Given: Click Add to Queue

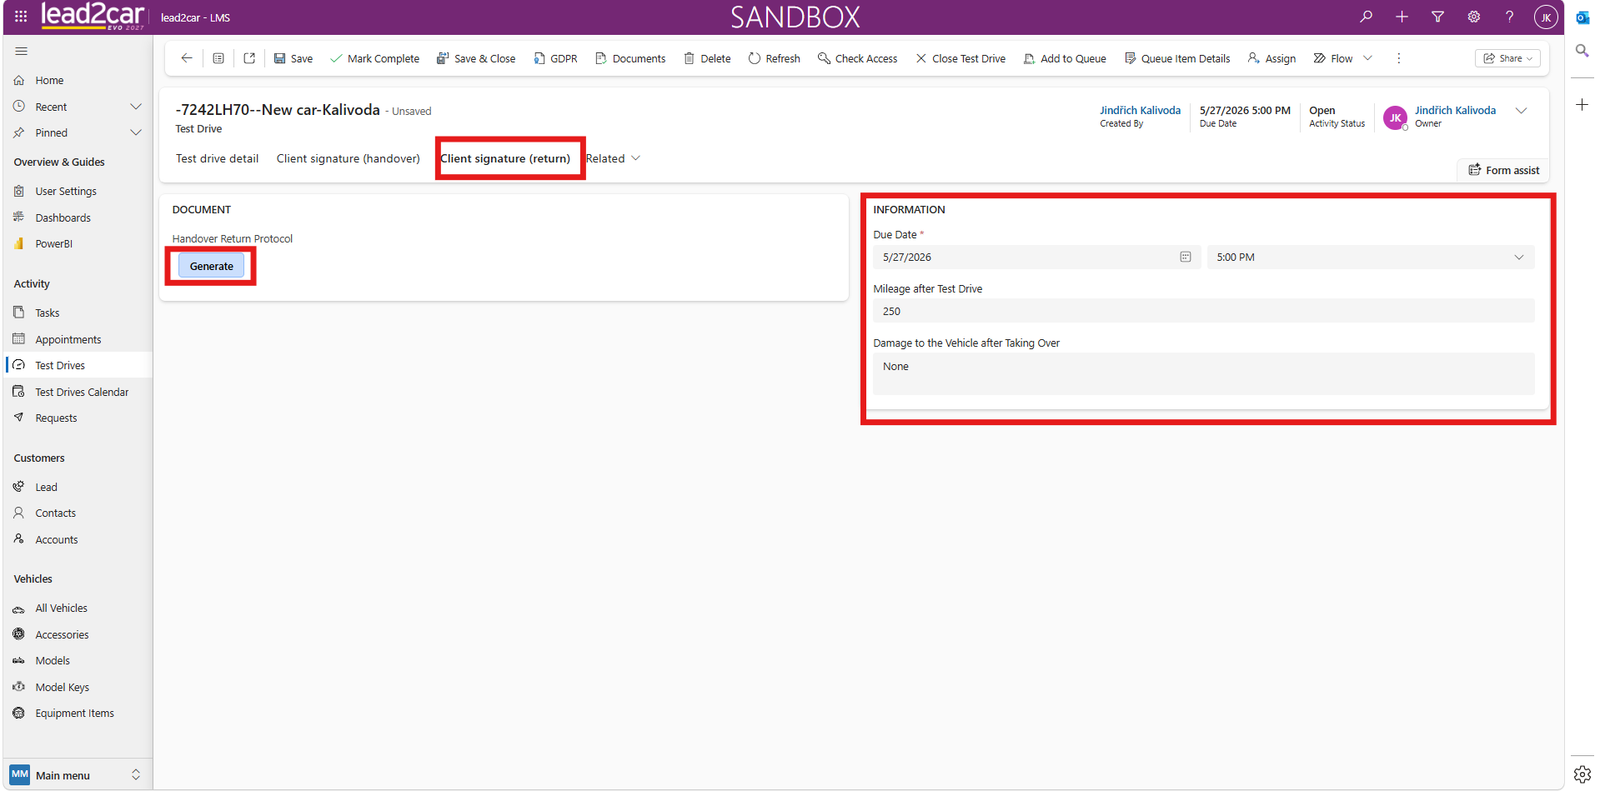Looking at the screenshot, I should pos(1064,58).
